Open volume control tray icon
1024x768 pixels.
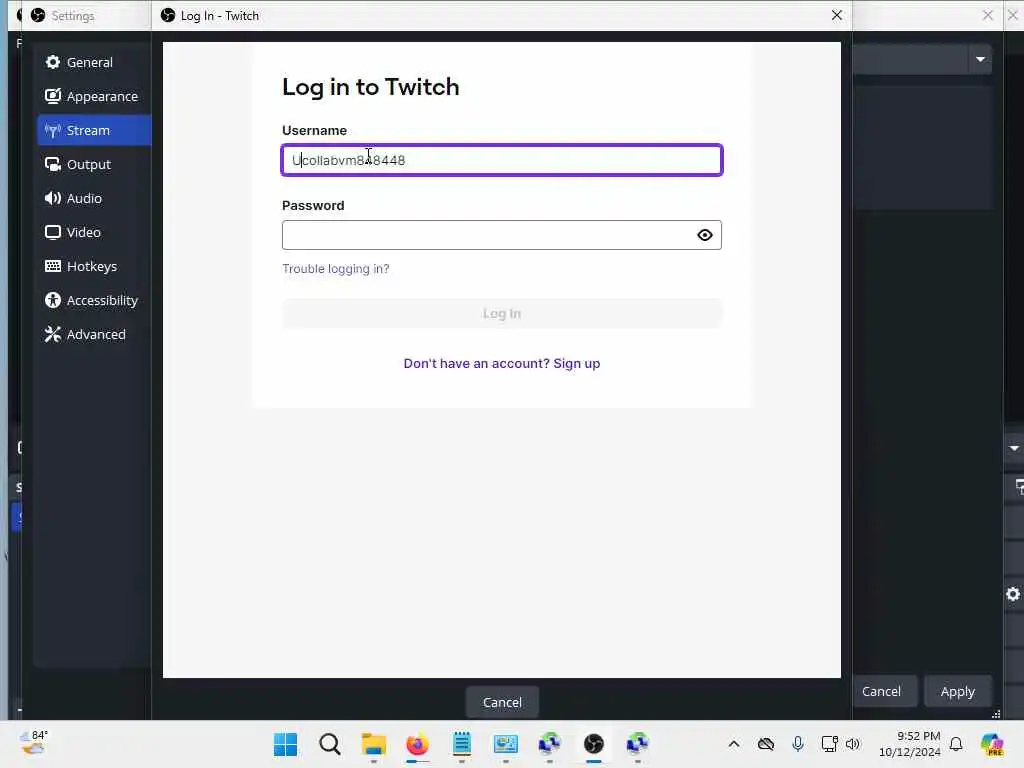(853, 744)
